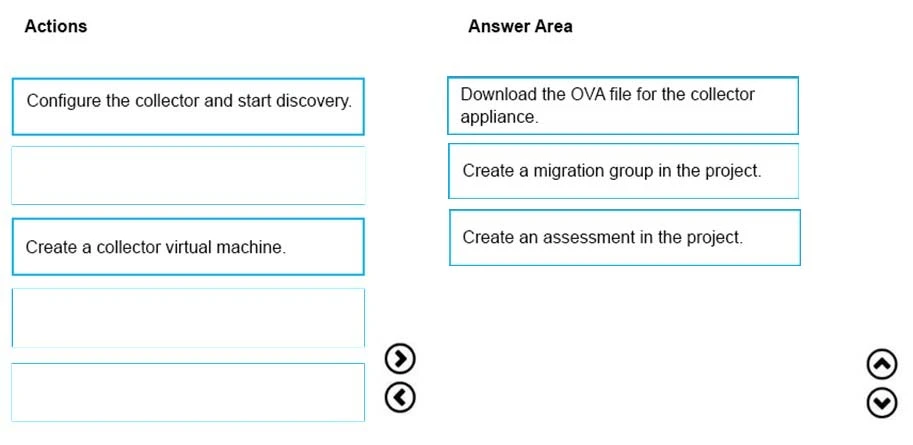Select 'Create an assessment in the project'
Viewport: 913px width, 445px height.
point(624,237)
